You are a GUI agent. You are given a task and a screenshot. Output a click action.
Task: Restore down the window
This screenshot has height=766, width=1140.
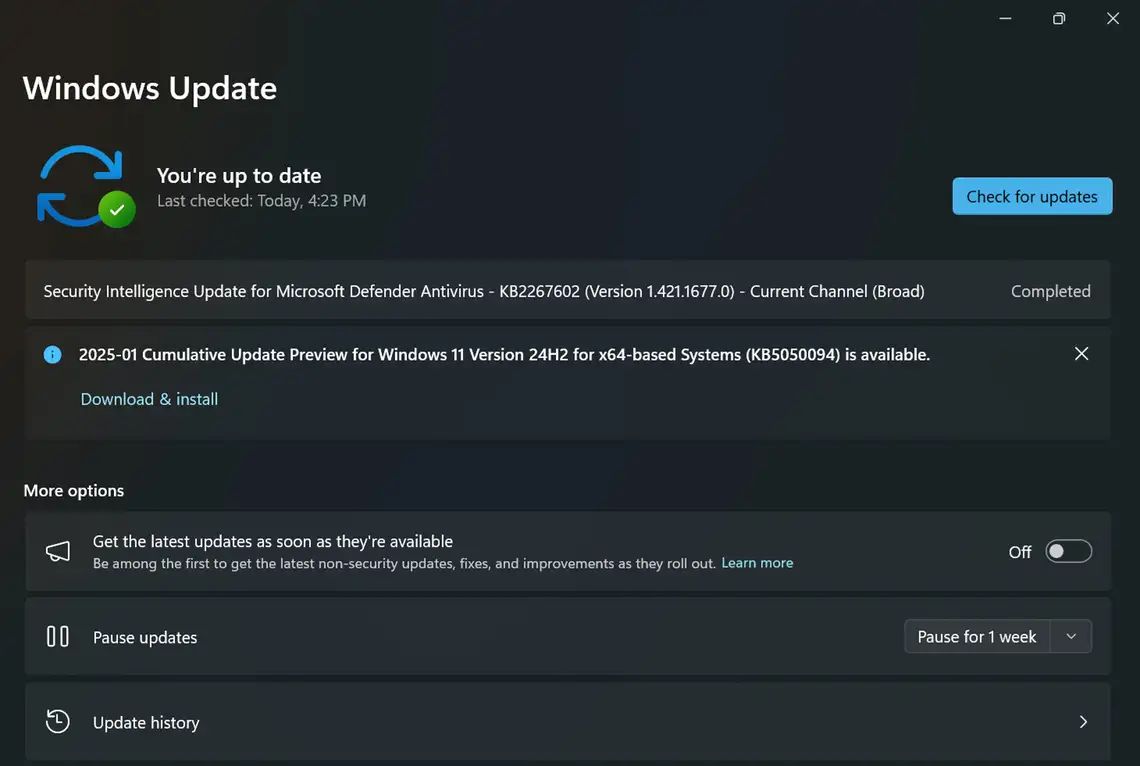pos(1059,18)
